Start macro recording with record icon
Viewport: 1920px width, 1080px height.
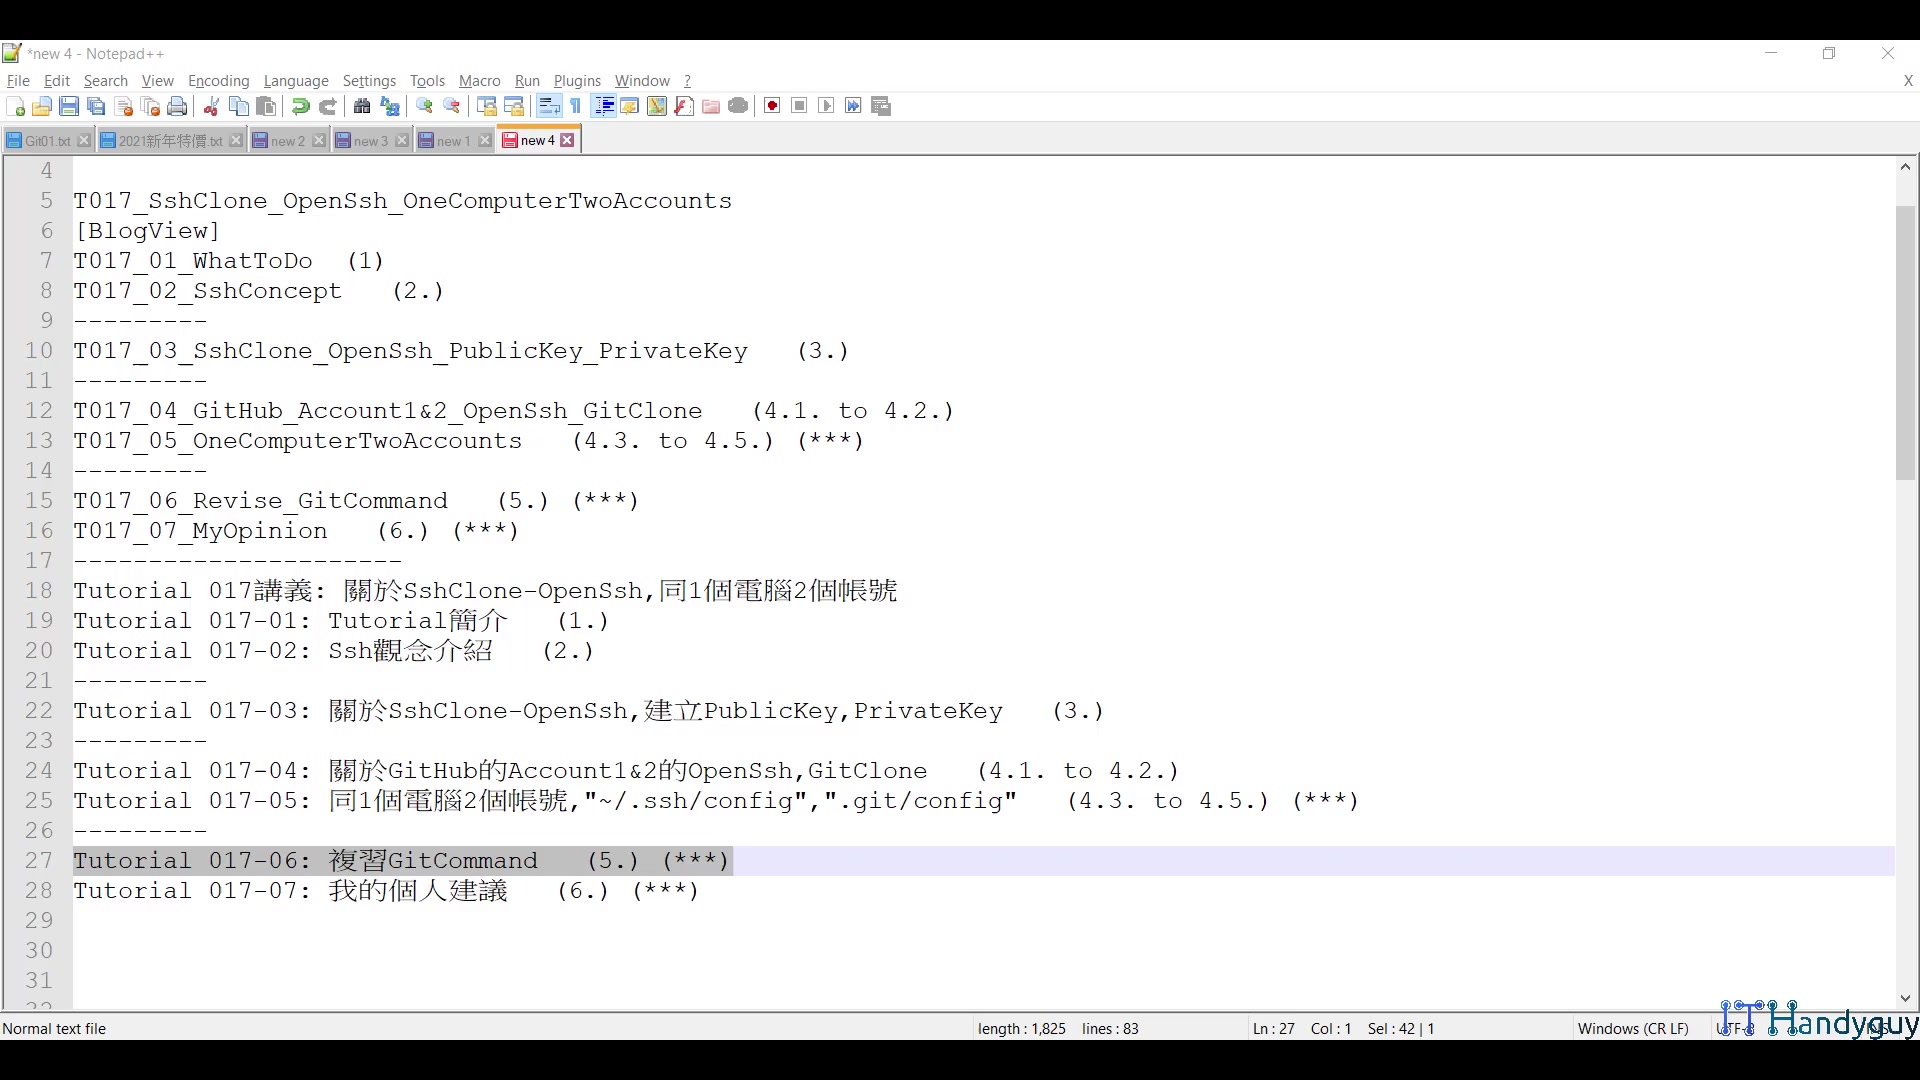pos(772,106)
